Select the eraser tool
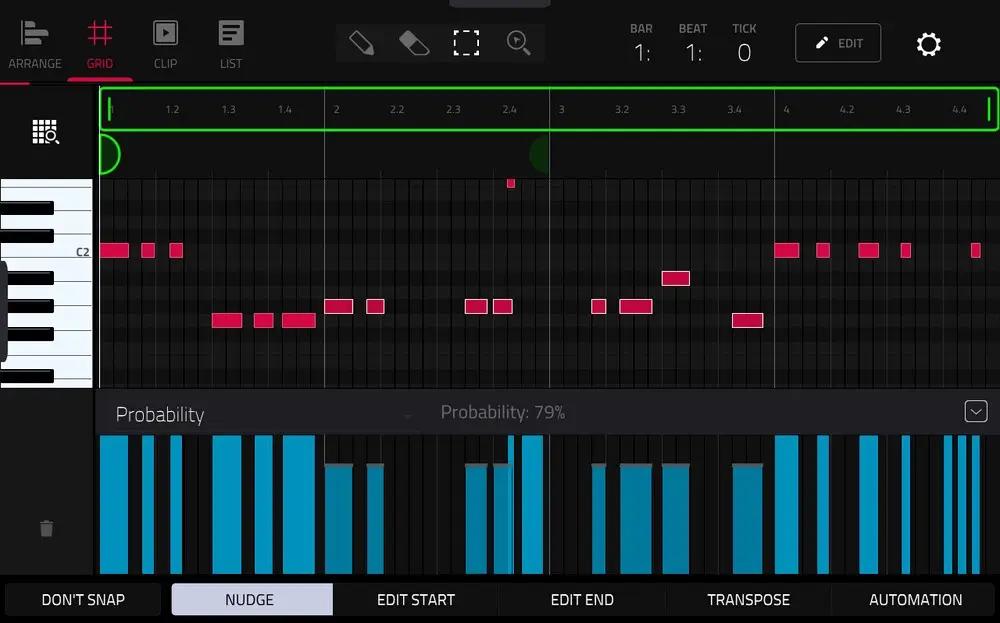This screenshot has width=1000, height=623. click(x=413, y=43)
